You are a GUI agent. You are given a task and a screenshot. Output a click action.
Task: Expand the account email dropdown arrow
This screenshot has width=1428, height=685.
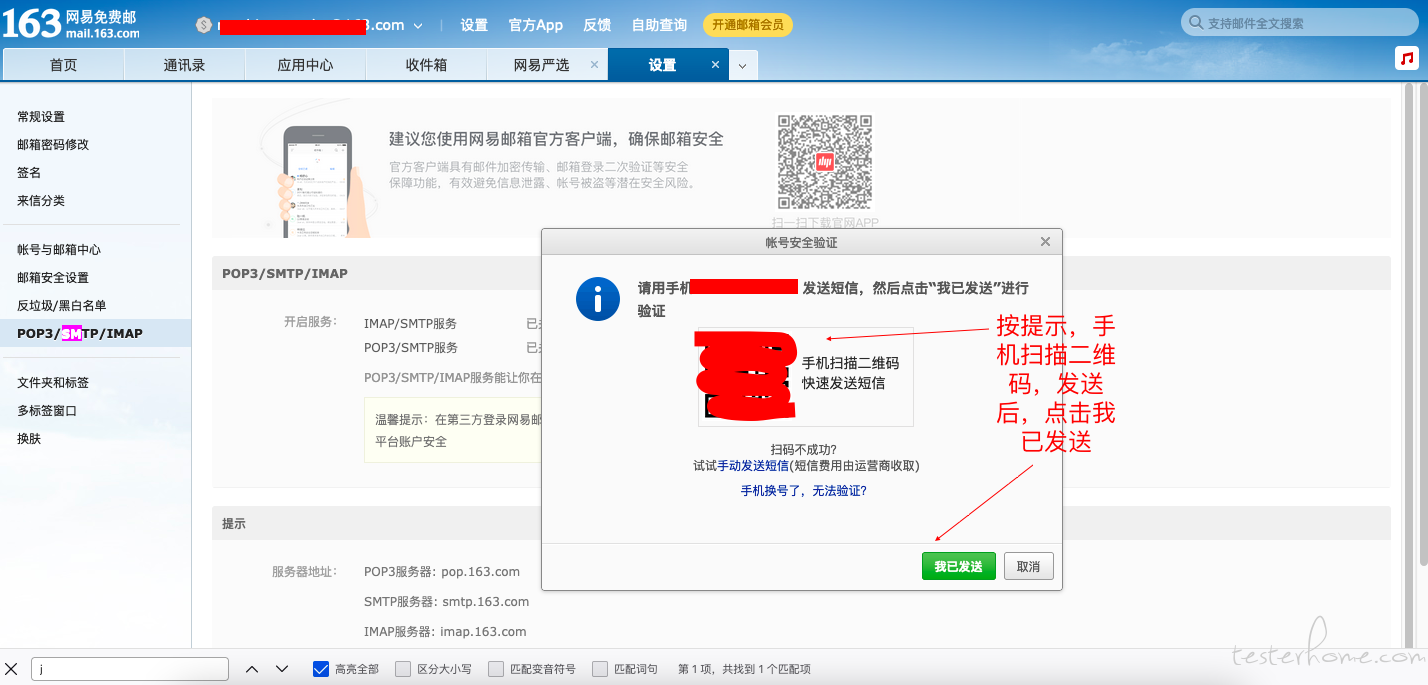[x=418, y=26]
